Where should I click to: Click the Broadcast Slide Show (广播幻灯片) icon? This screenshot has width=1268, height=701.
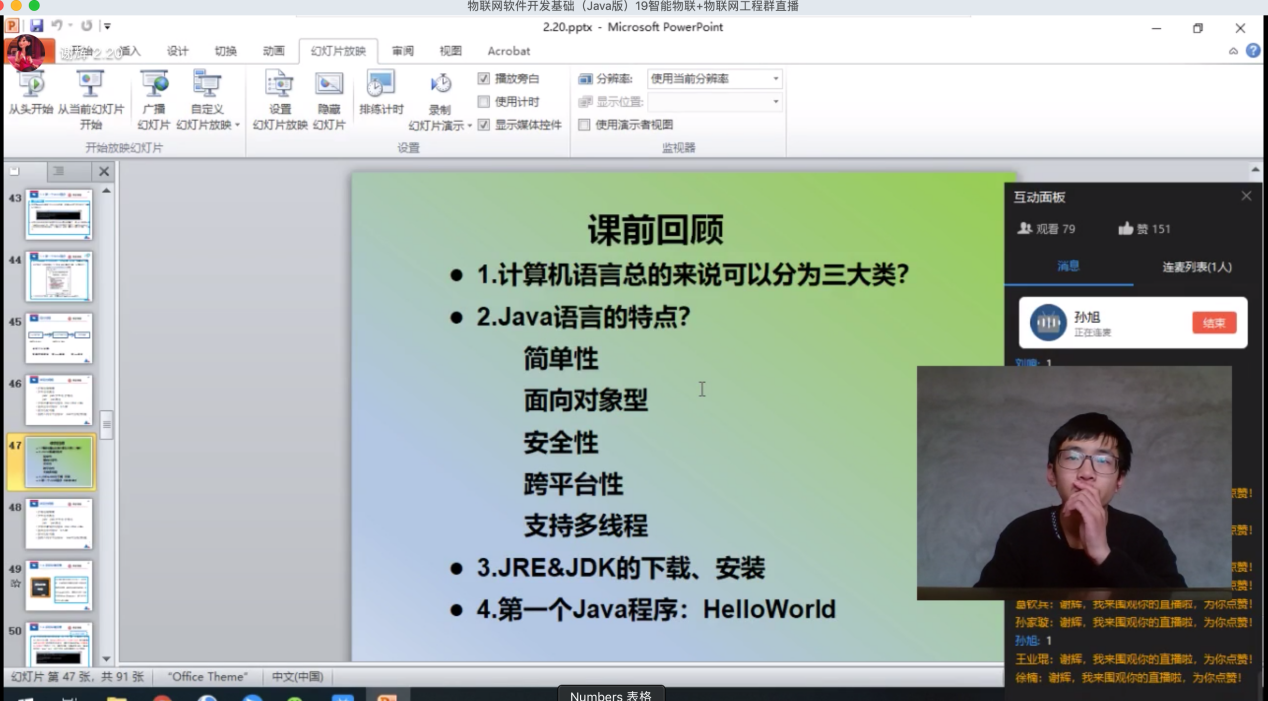(x=154, y=92)
